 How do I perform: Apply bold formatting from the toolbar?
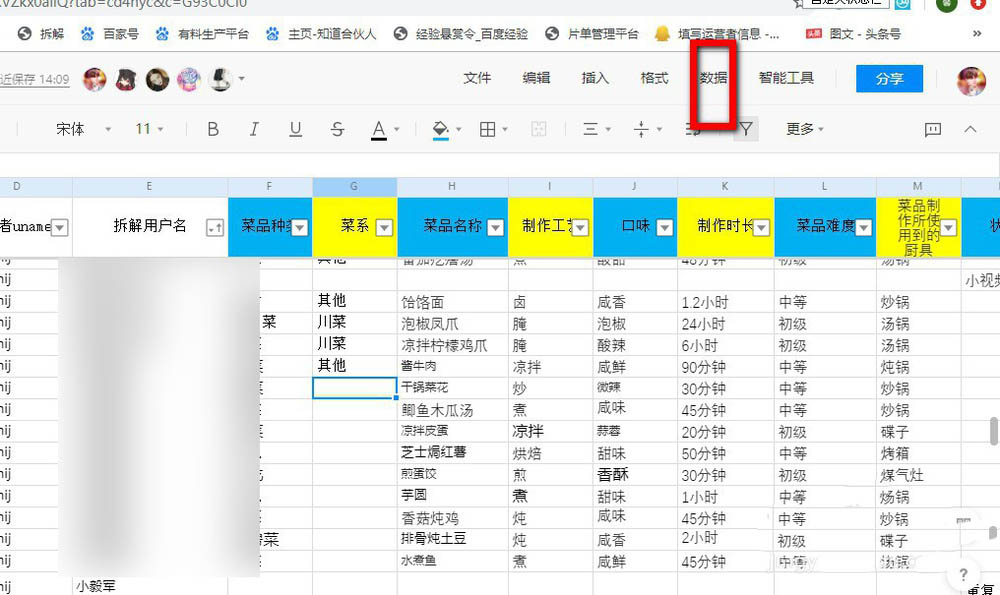click(x=213, y=129)
